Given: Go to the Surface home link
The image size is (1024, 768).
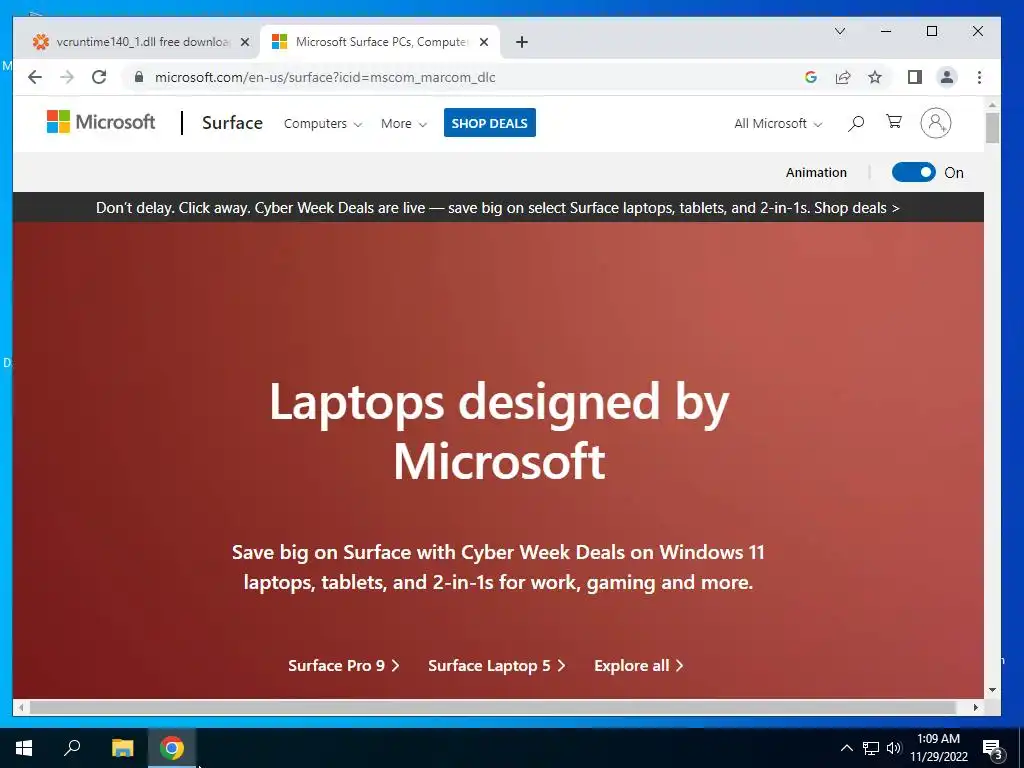Looking at the screenshot, I should click(x=232, y=123).
